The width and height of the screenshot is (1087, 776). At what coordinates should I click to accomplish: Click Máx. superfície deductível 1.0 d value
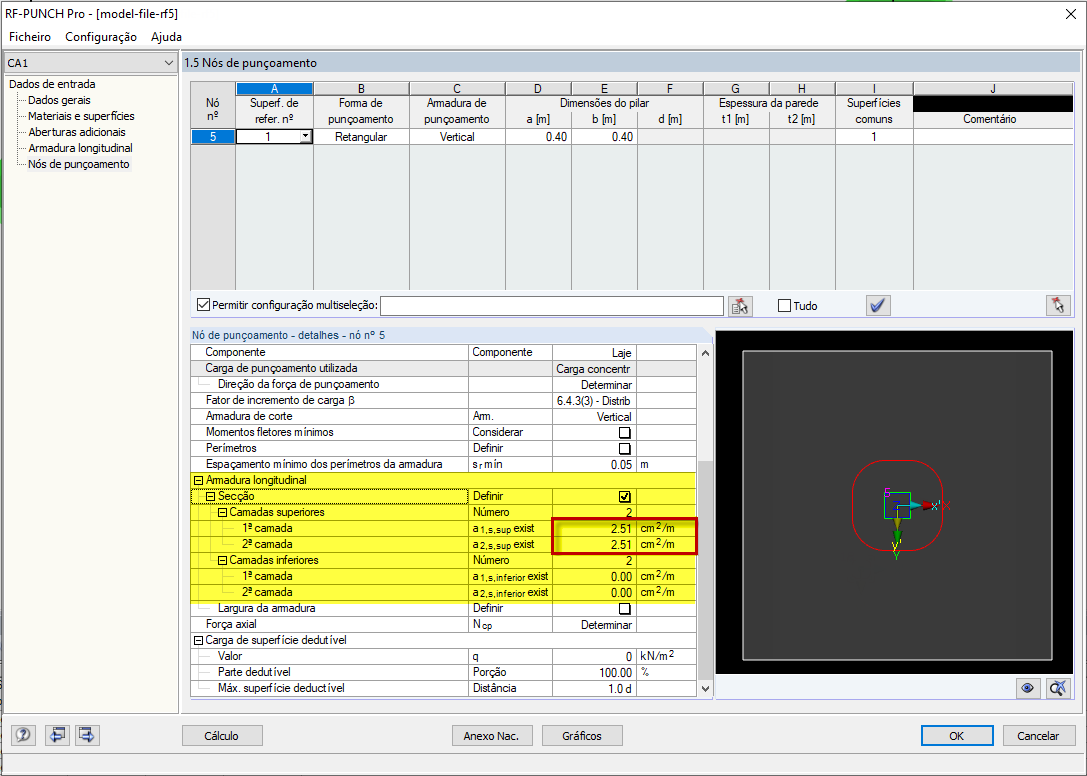coord(595,689)
